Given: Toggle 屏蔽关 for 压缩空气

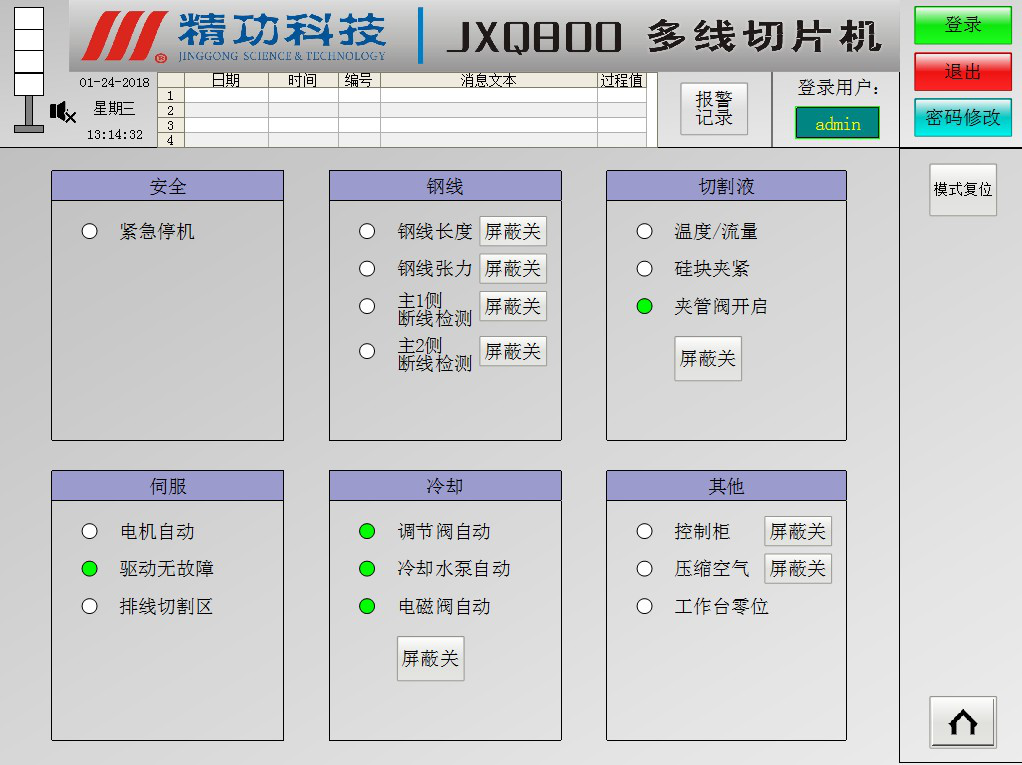Looking at the screenshot, I should [798, 569].
